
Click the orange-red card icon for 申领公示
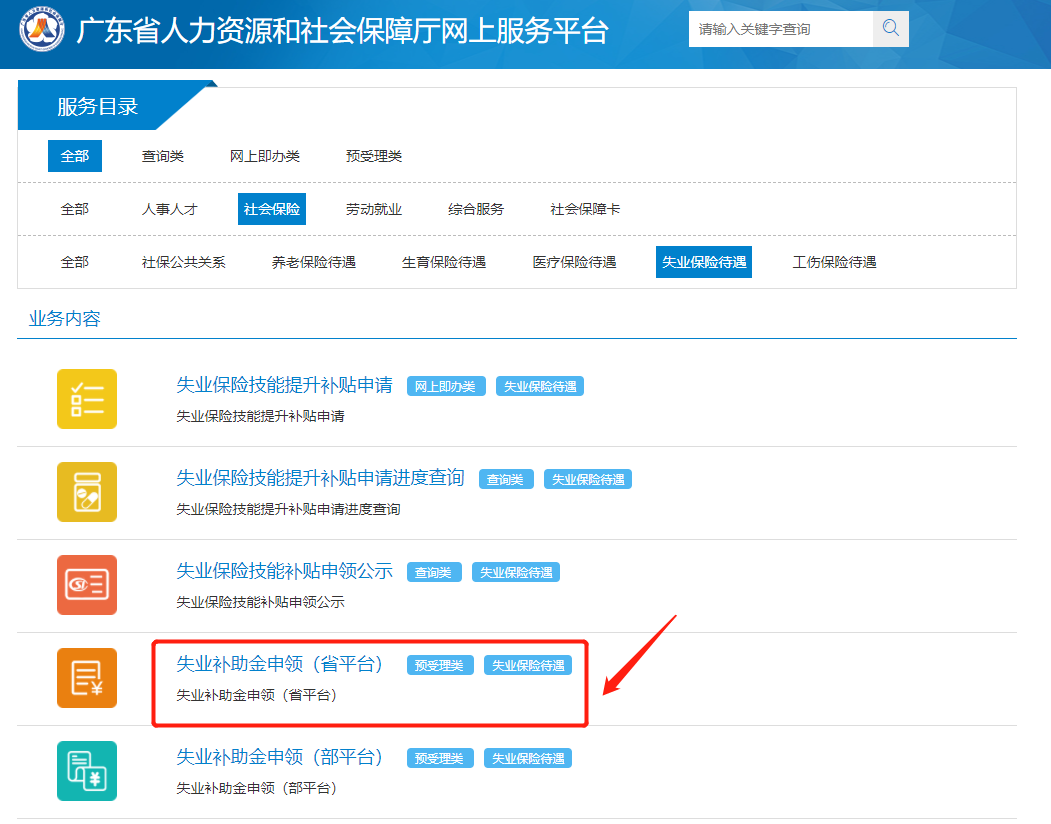tap(87, 585)
